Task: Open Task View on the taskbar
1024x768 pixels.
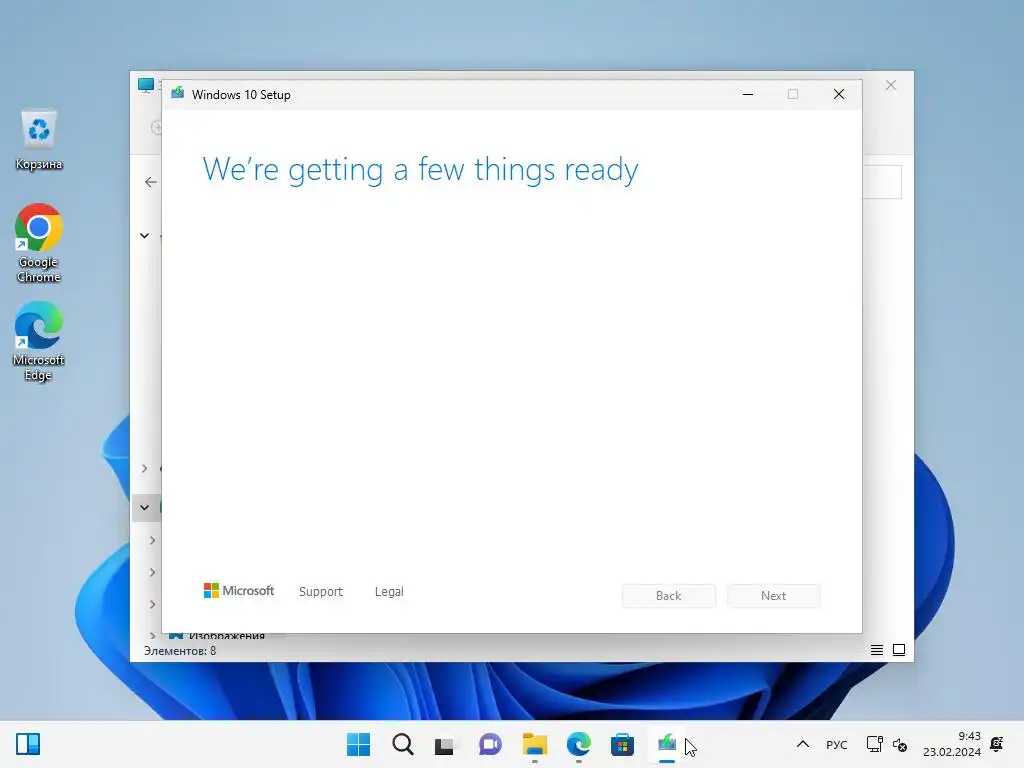Action: point(445,745)
